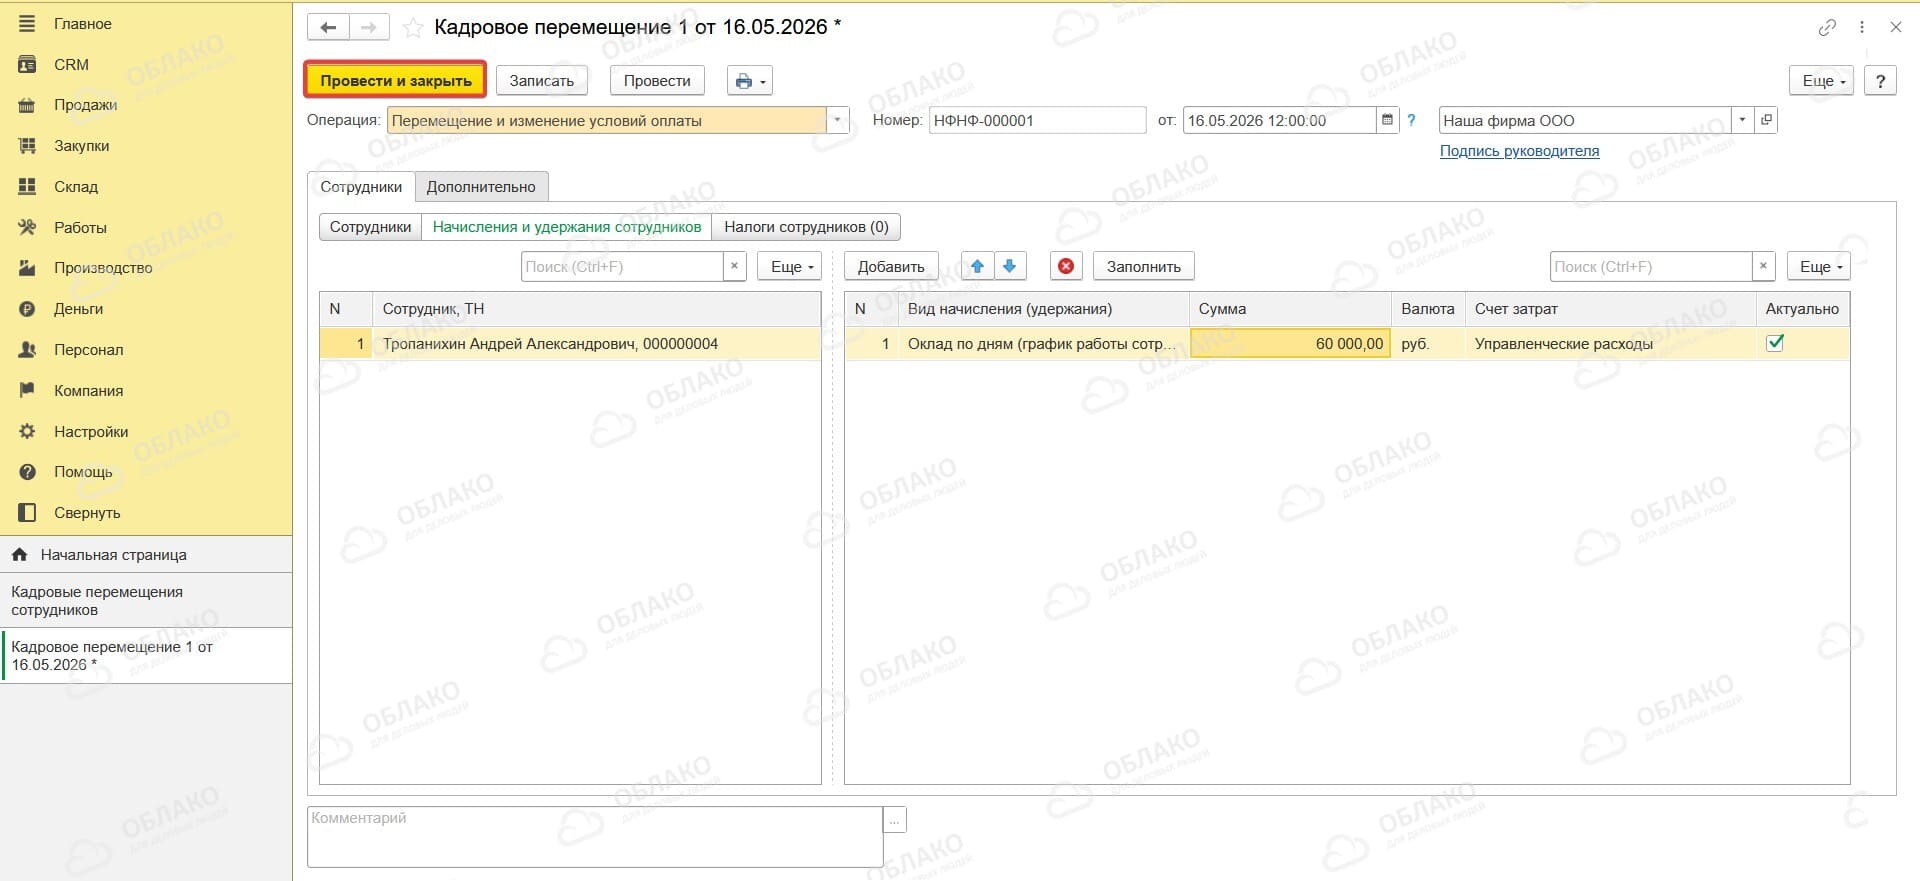This screenshot has height=881, width=1920.
Task: Open help with the question mark button
Action: 1880,81
